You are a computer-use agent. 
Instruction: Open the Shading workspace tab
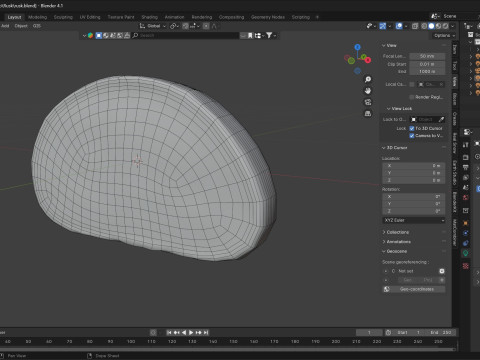pos(149,17)
